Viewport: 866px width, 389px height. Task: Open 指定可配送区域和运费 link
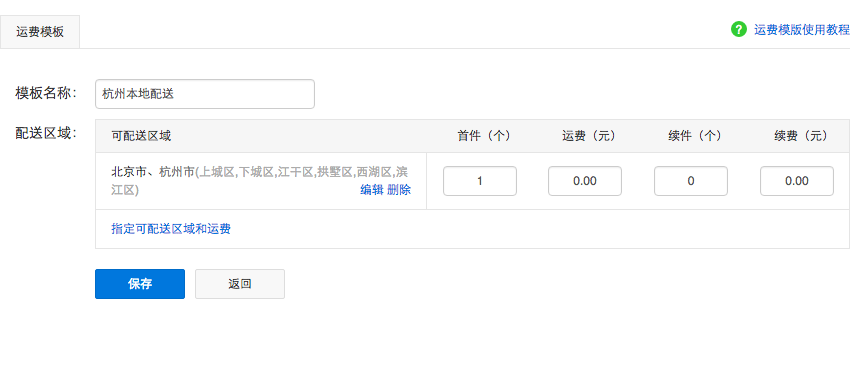171,229
